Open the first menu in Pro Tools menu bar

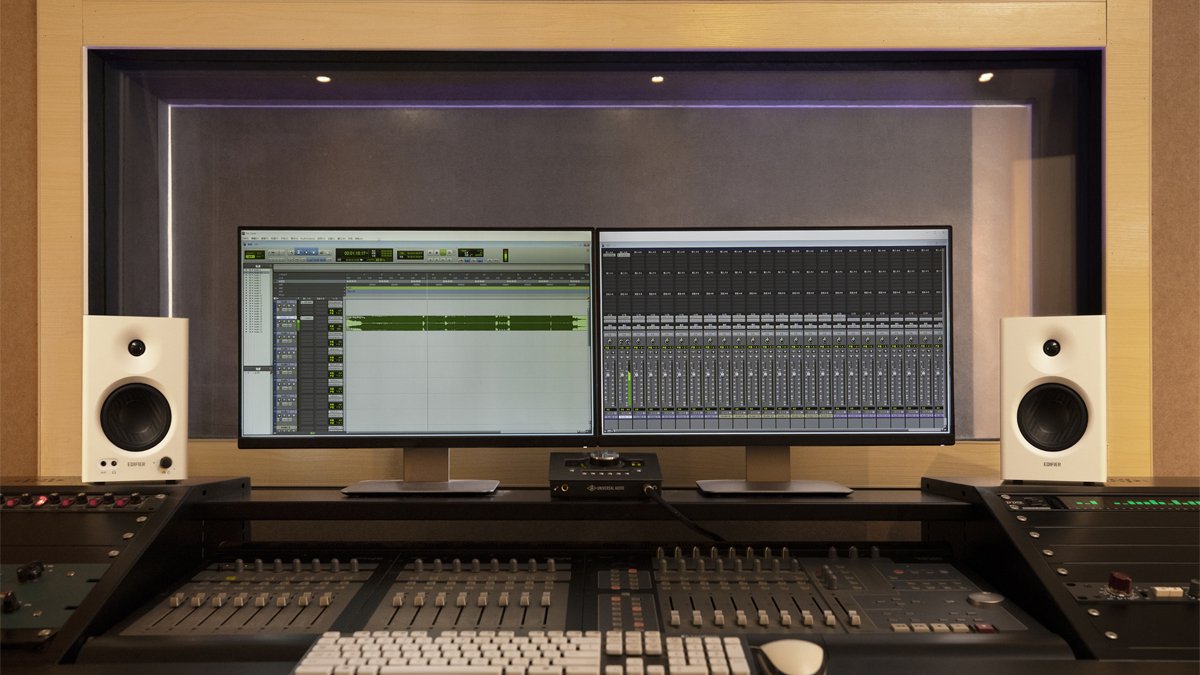(x=246, y=238)
